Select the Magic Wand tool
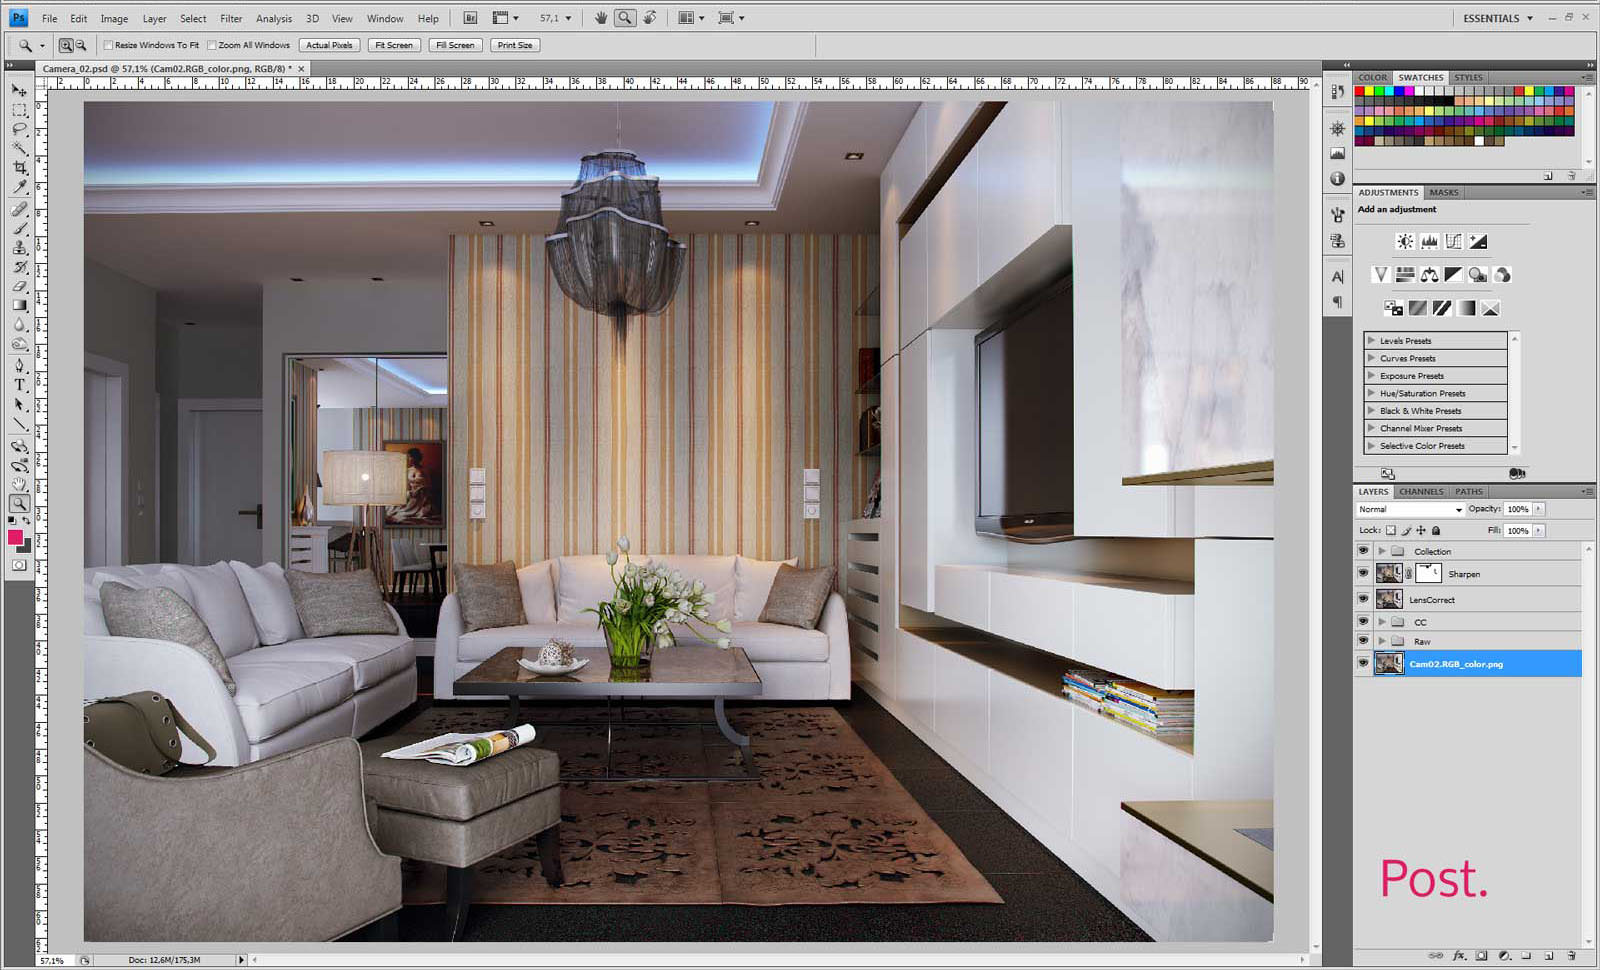 pyautogui.click(x=19, y=148)
